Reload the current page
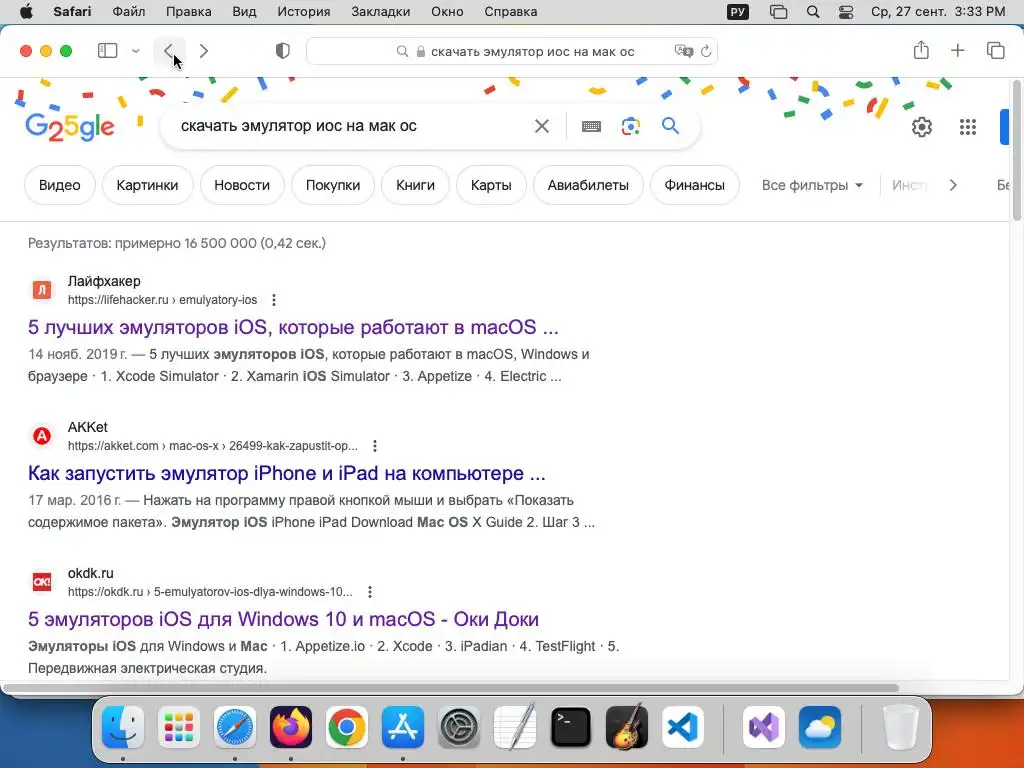This screenshot has width=1024, height=768. (x=706, y=51)
